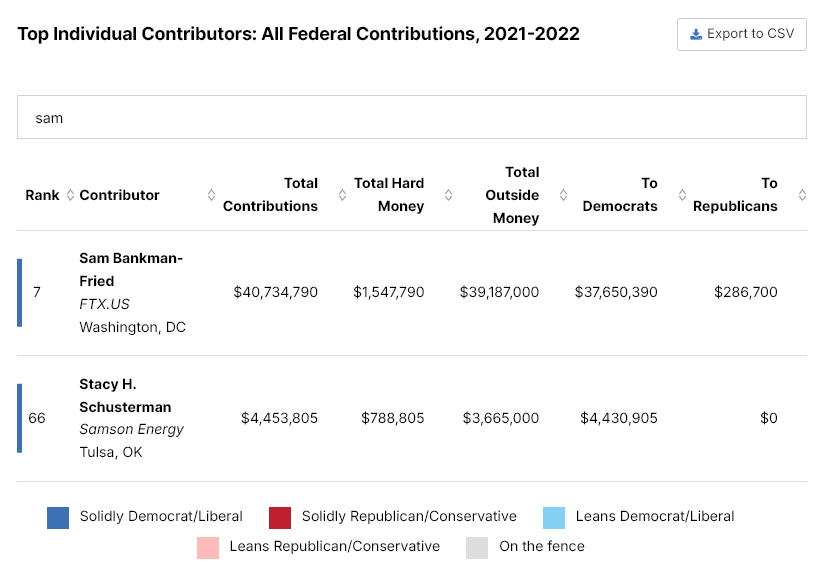Sort by To Republicans arrow icon
Image resolution: width=826 pixels, height=573 pixels.
pyautogui.click(x=801, y=195)
